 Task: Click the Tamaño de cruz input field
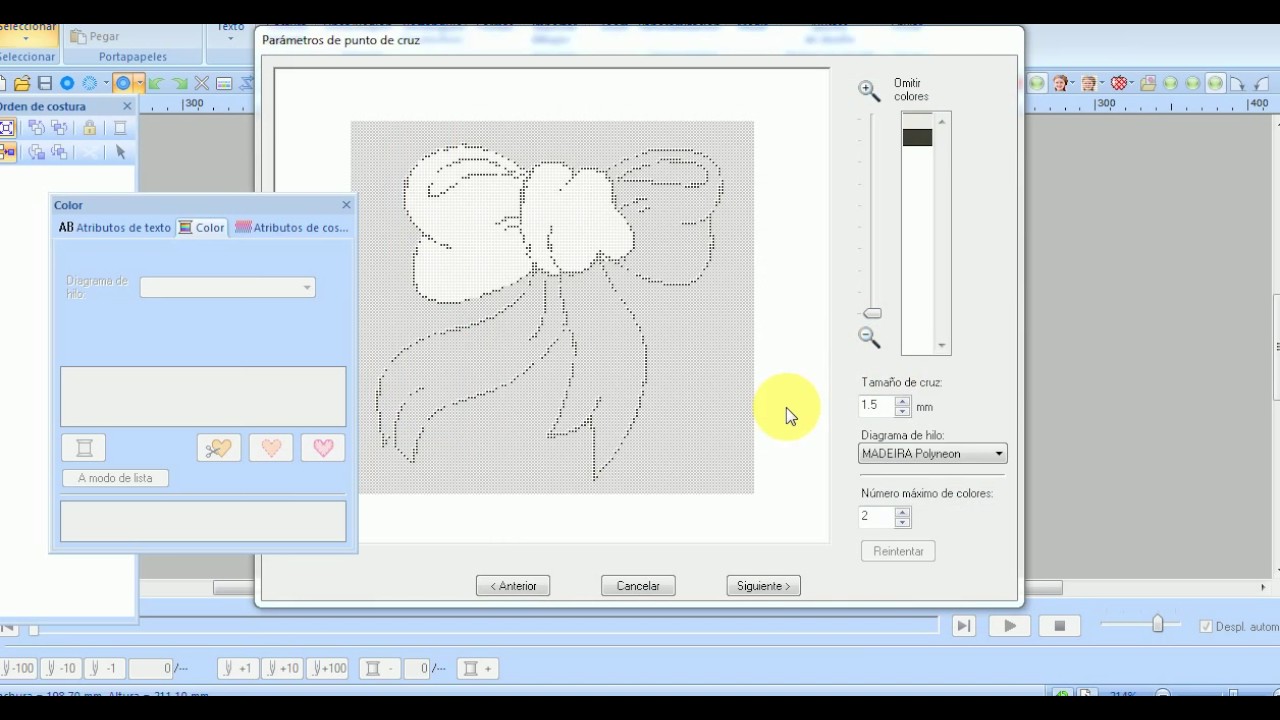pyautogui.click(x=878, y=406)
